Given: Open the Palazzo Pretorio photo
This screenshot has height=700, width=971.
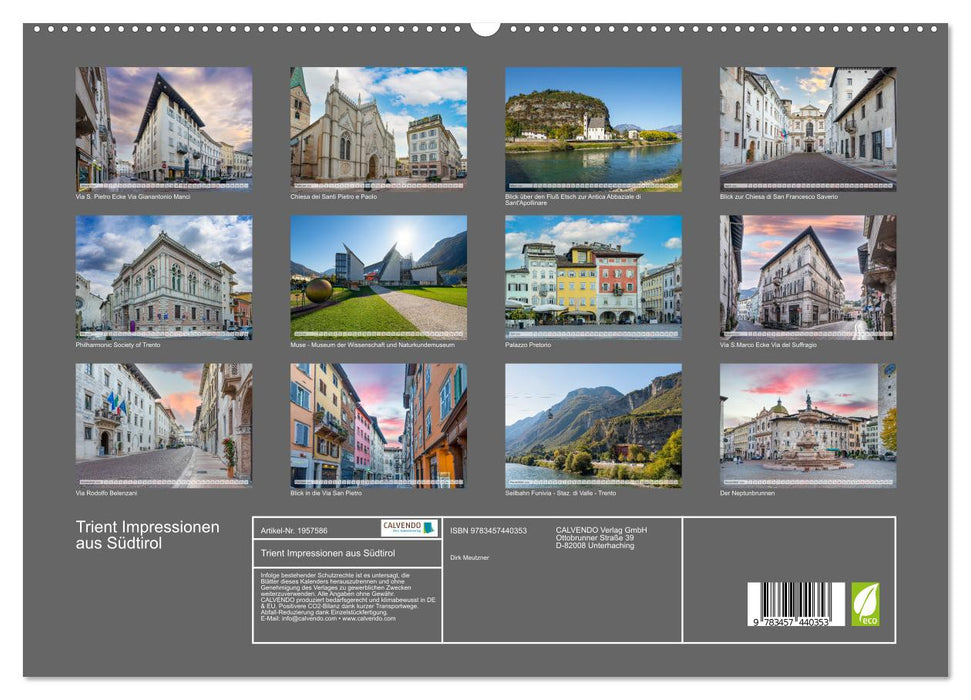Looking at the screenshot, I should coord(593,278).
